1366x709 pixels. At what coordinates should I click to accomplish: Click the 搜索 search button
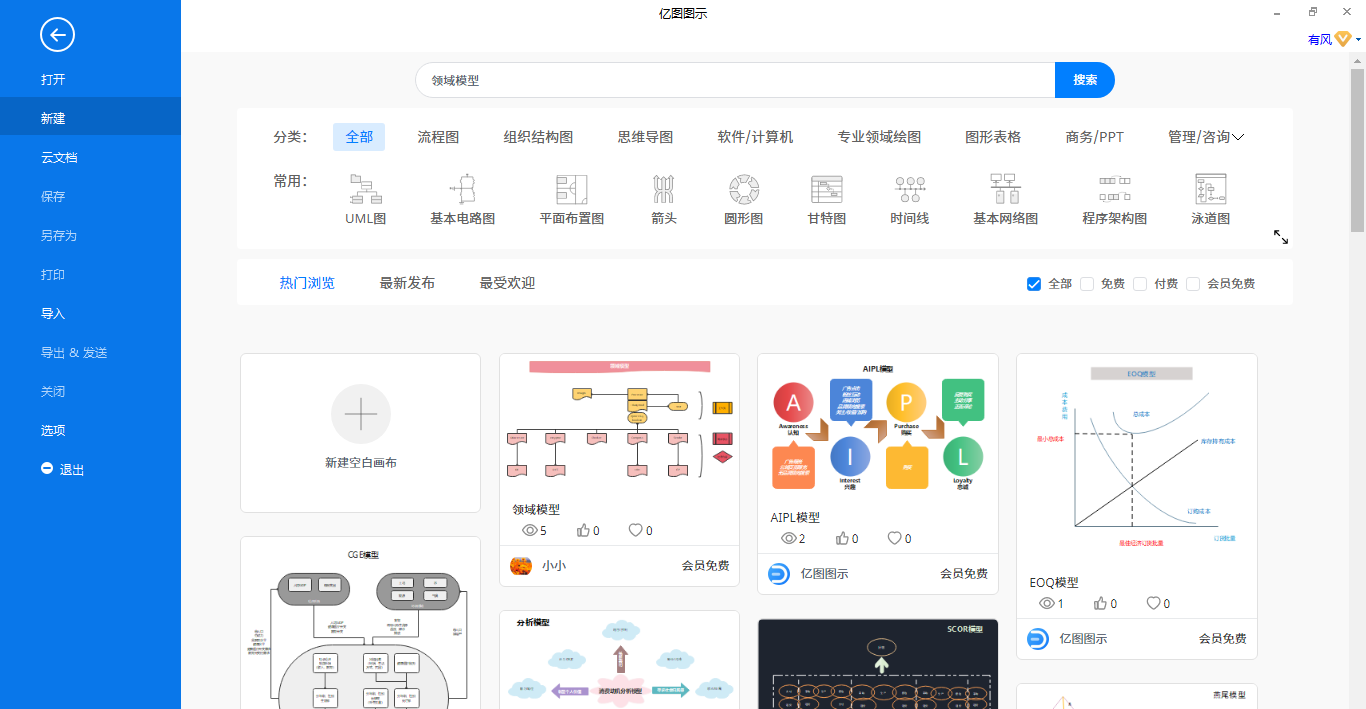[x=1085, y=80]
